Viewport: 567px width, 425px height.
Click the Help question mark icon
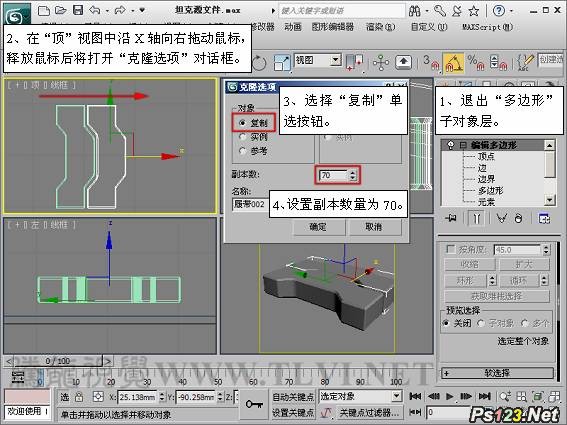(499, 11)
